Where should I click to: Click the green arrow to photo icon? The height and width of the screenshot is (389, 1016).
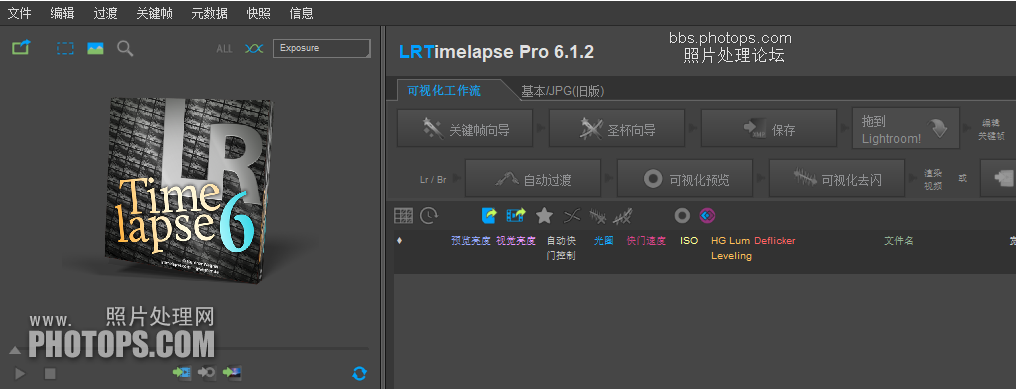(232, 373)
